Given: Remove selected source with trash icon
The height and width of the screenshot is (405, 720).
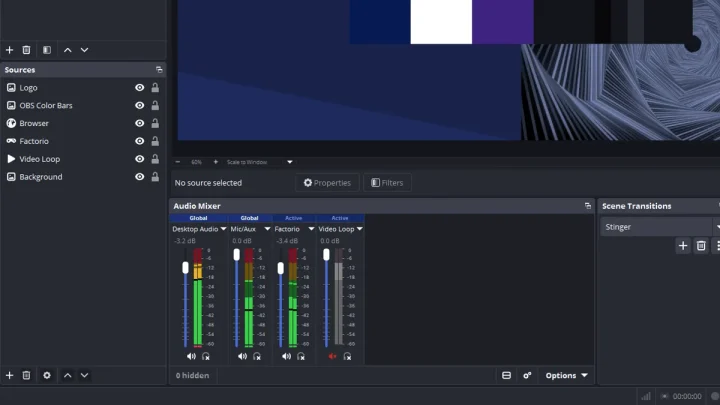Looking at the screenshot, I should coord(26,375).
